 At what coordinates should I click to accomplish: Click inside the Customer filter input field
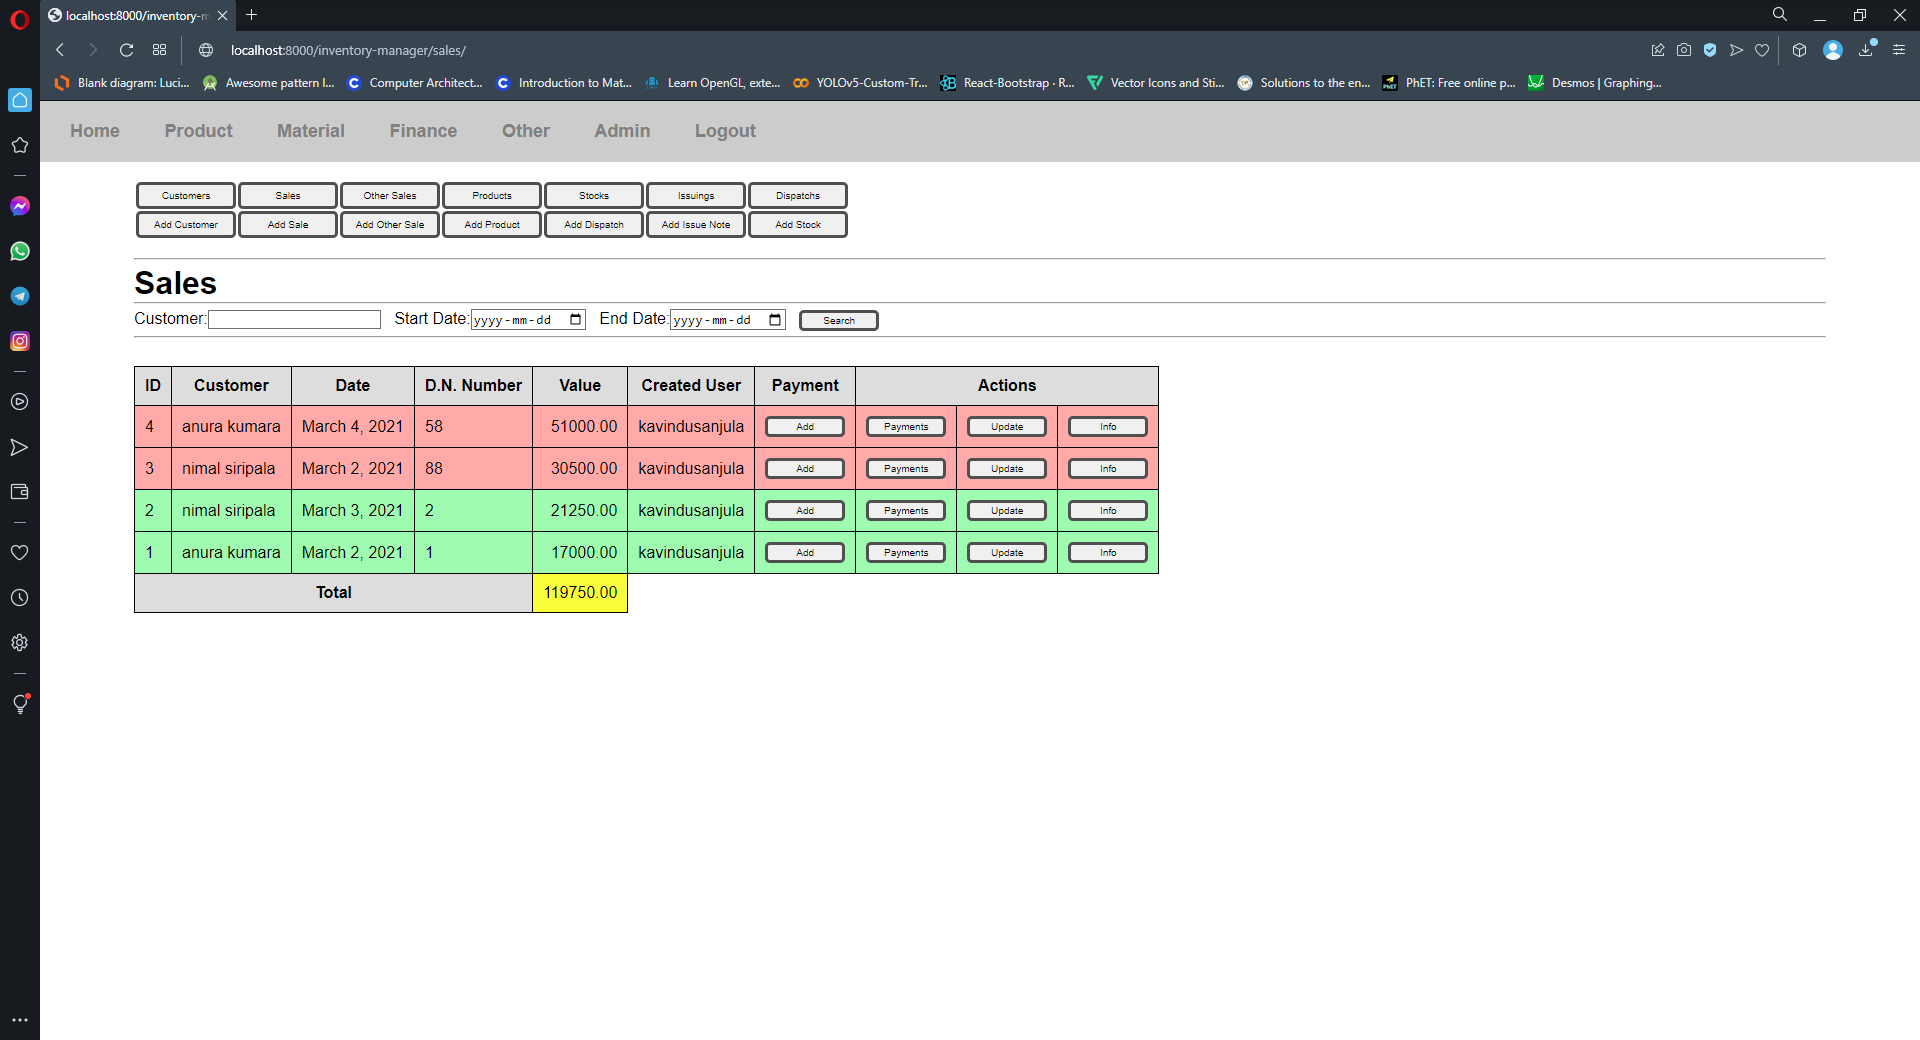tap(294, 319)
